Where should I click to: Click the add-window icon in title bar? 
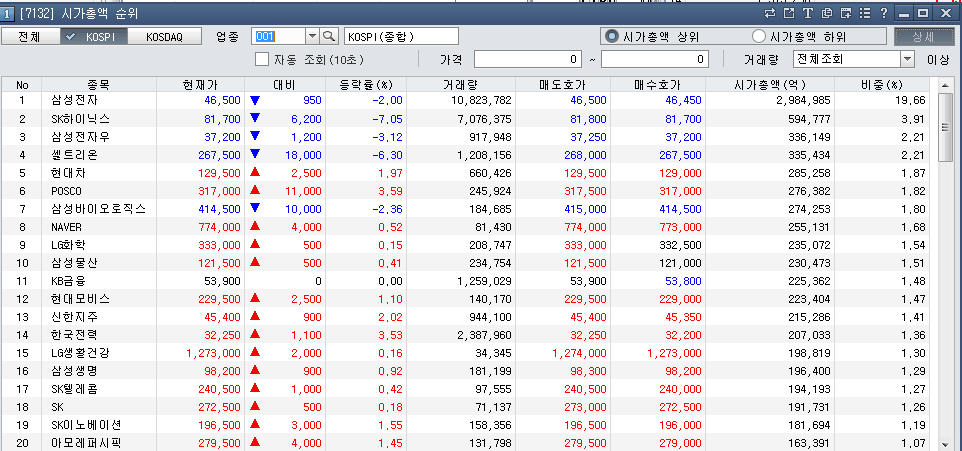pos(846,13)
